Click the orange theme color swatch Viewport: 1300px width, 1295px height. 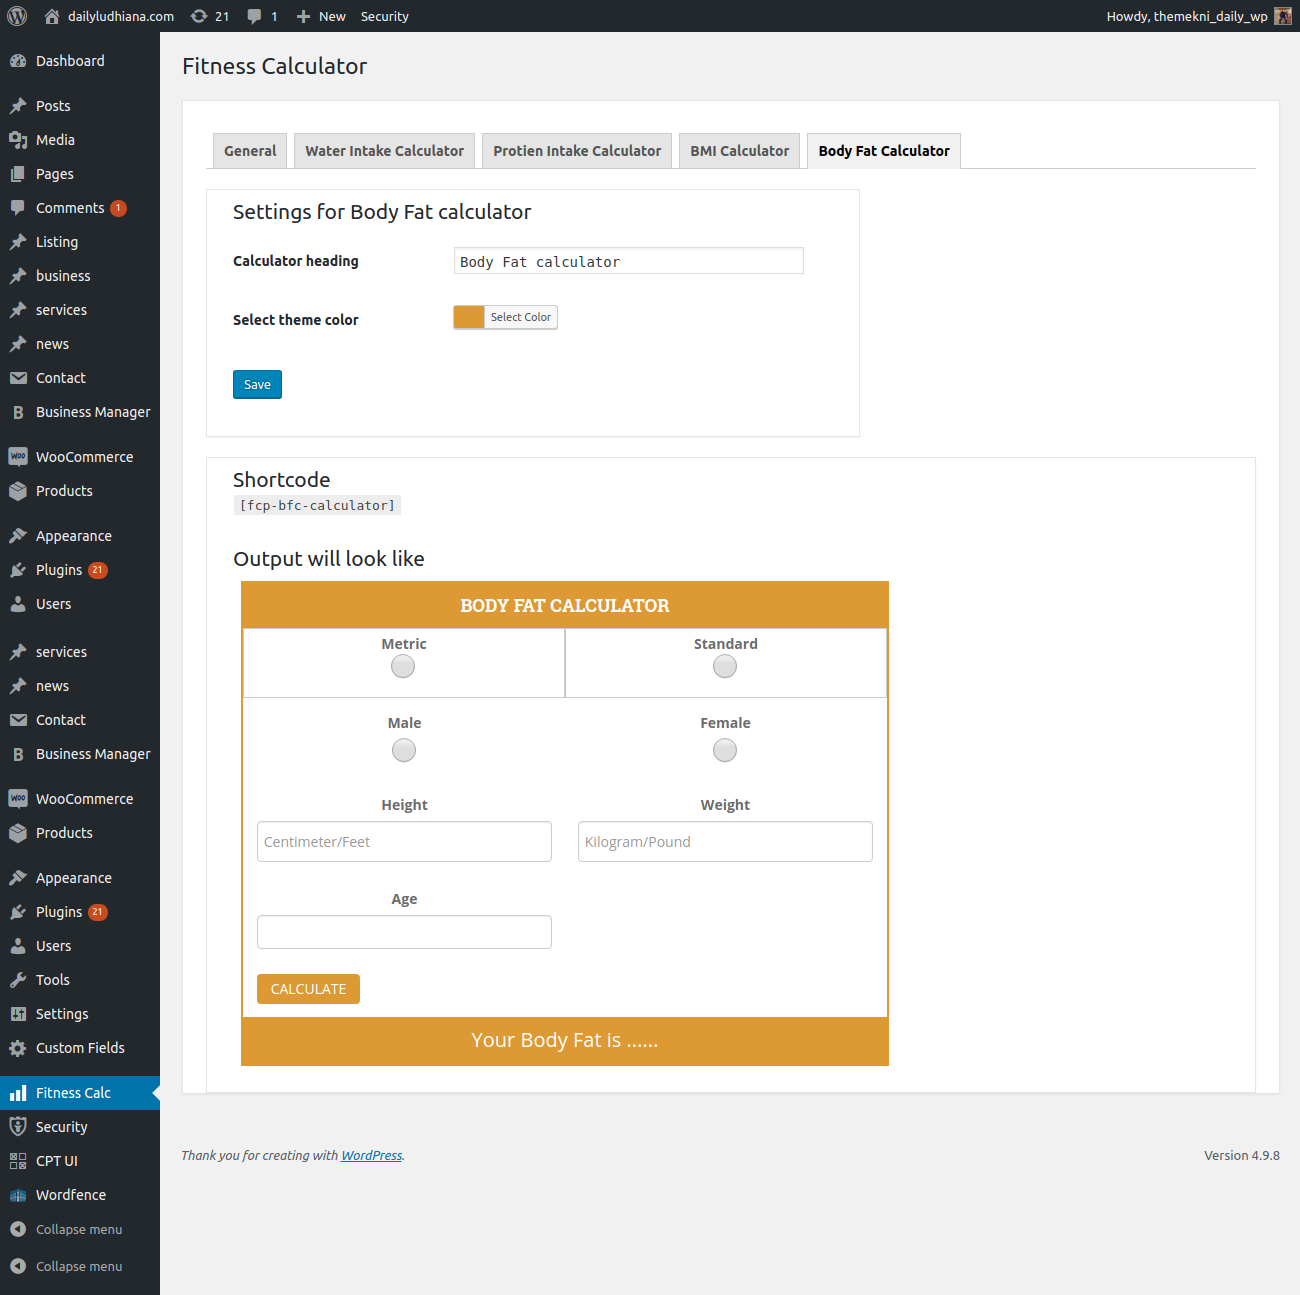click(x=469, y=317)
